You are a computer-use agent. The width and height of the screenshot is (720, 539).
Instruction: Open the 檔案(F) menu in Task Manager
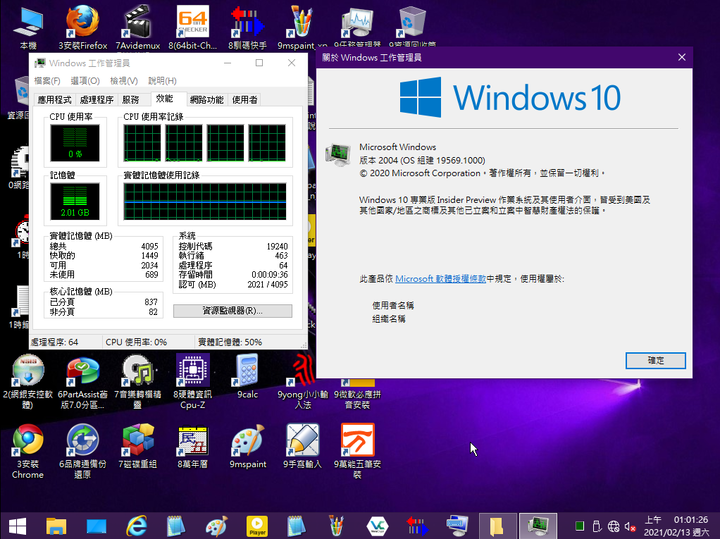[x=47, y=81]
